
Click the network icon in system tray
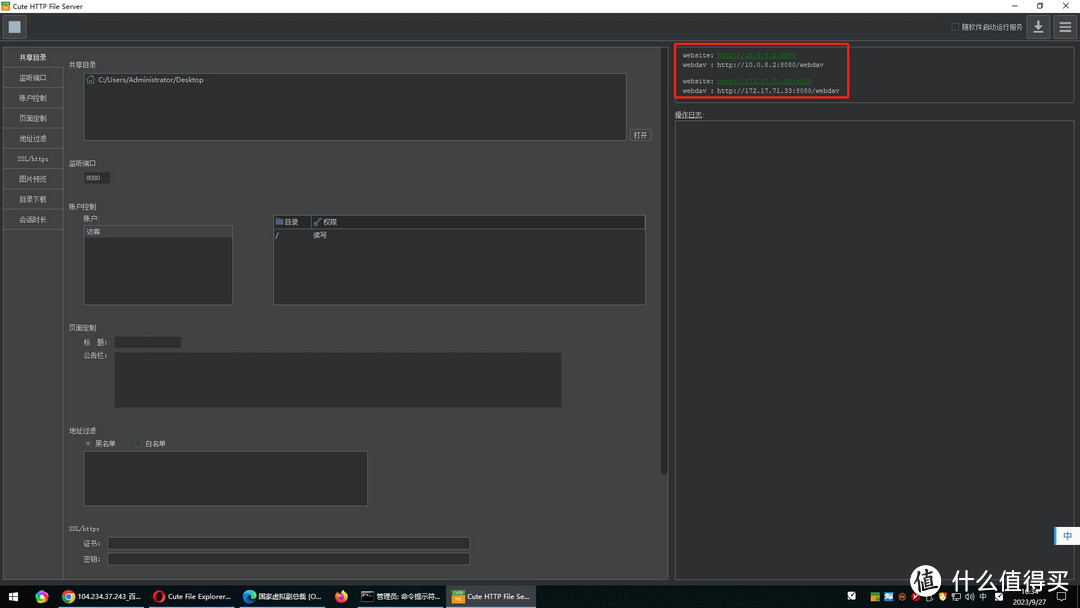[x=956, y=596]
